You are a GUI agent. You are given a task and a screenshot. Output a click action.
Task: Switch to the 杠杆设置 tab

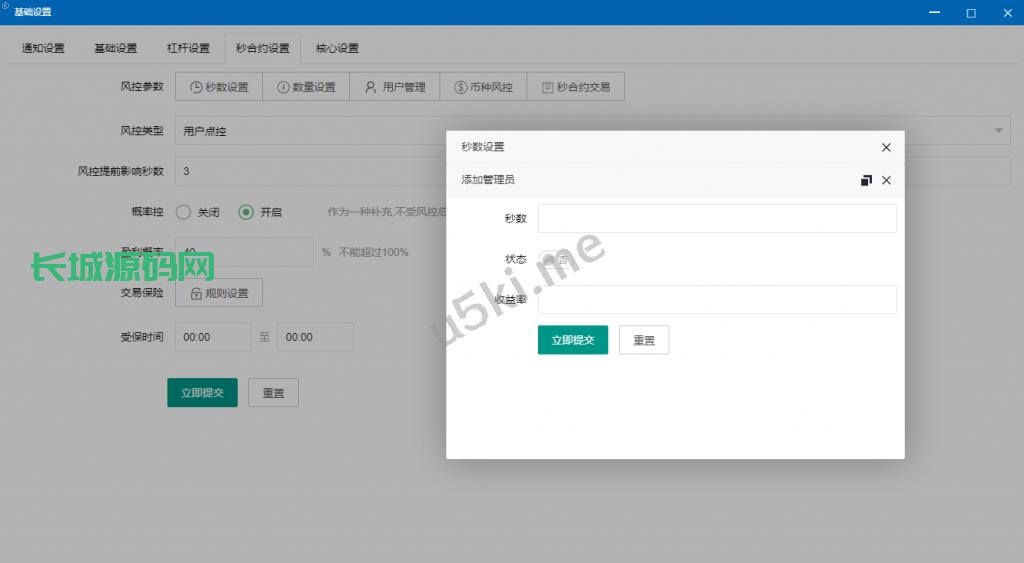pos(188,48)
